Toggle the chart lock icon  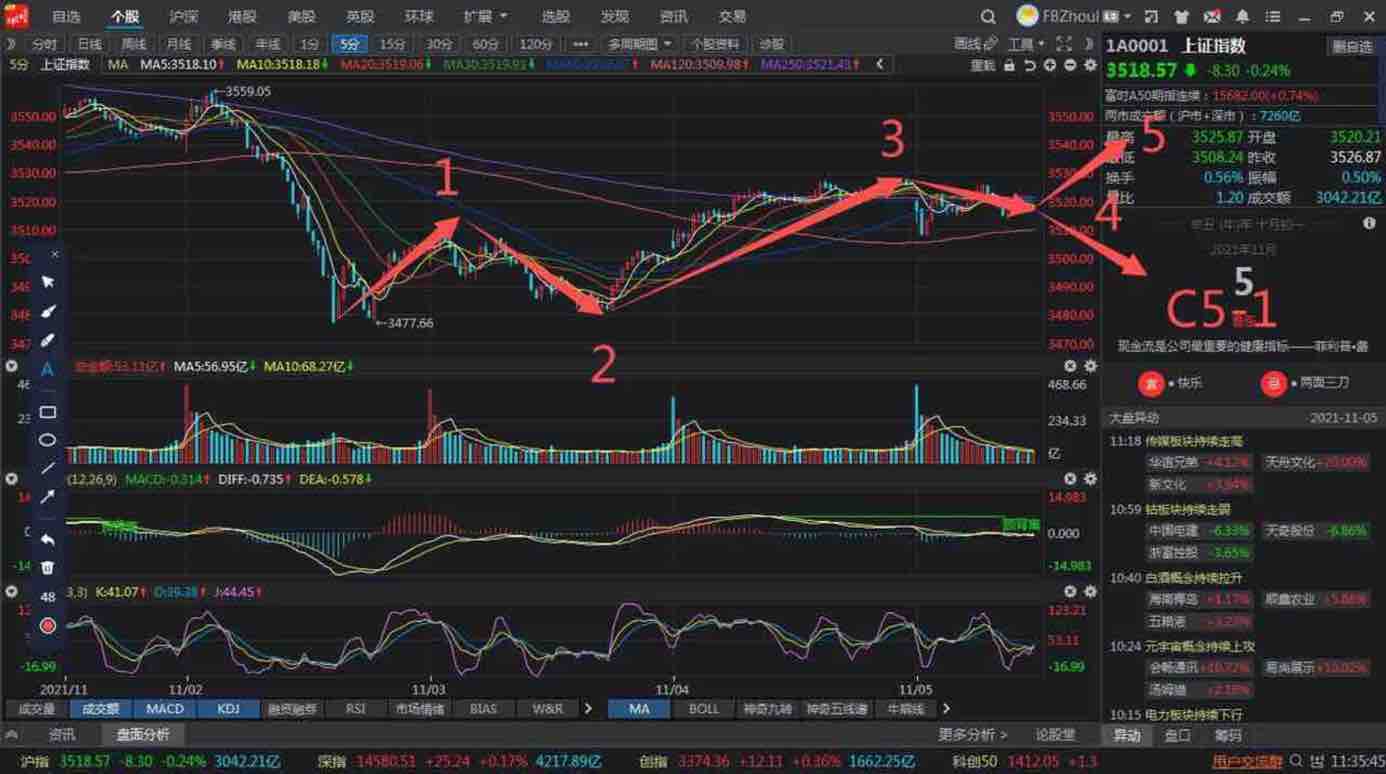click(x=1010, y=64)
